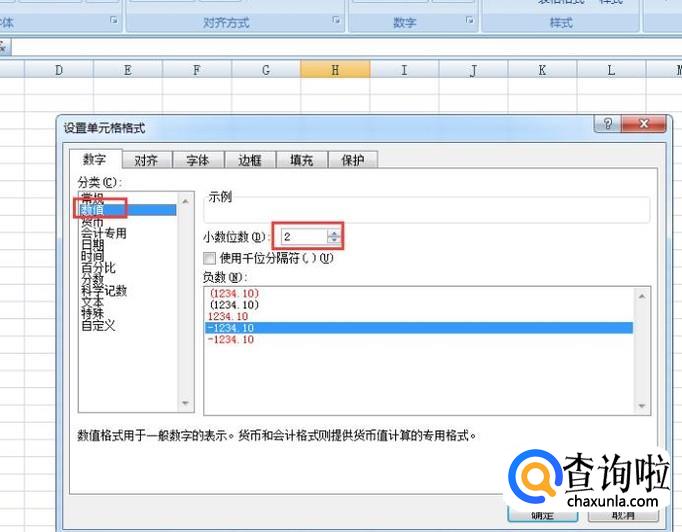The height and width of the screenshot is (532, 682).
Task: Select 科学记数 category
Action: pos(104,291)
